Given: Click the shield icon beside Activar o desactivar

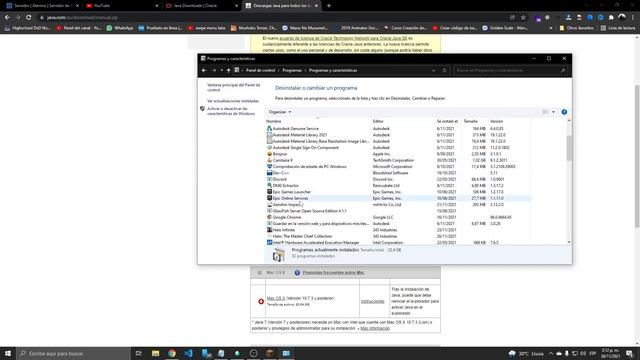Looking at the screenshot, I should (202, 109).
